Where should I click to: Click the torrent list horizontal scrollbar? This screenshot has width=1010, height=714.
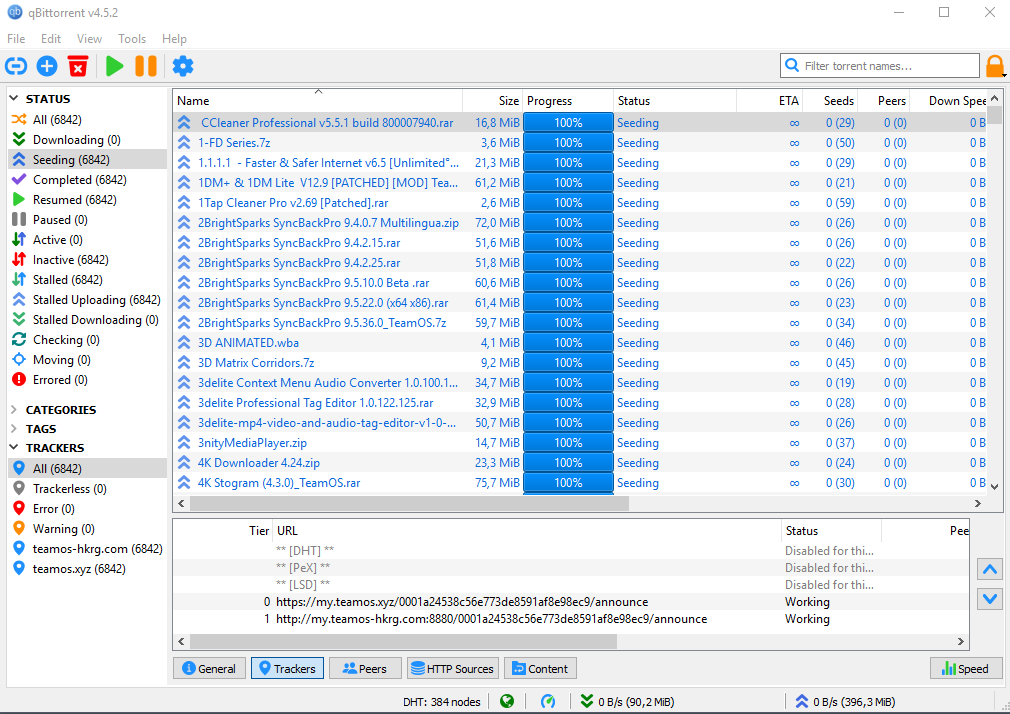(x=410, y=503)
